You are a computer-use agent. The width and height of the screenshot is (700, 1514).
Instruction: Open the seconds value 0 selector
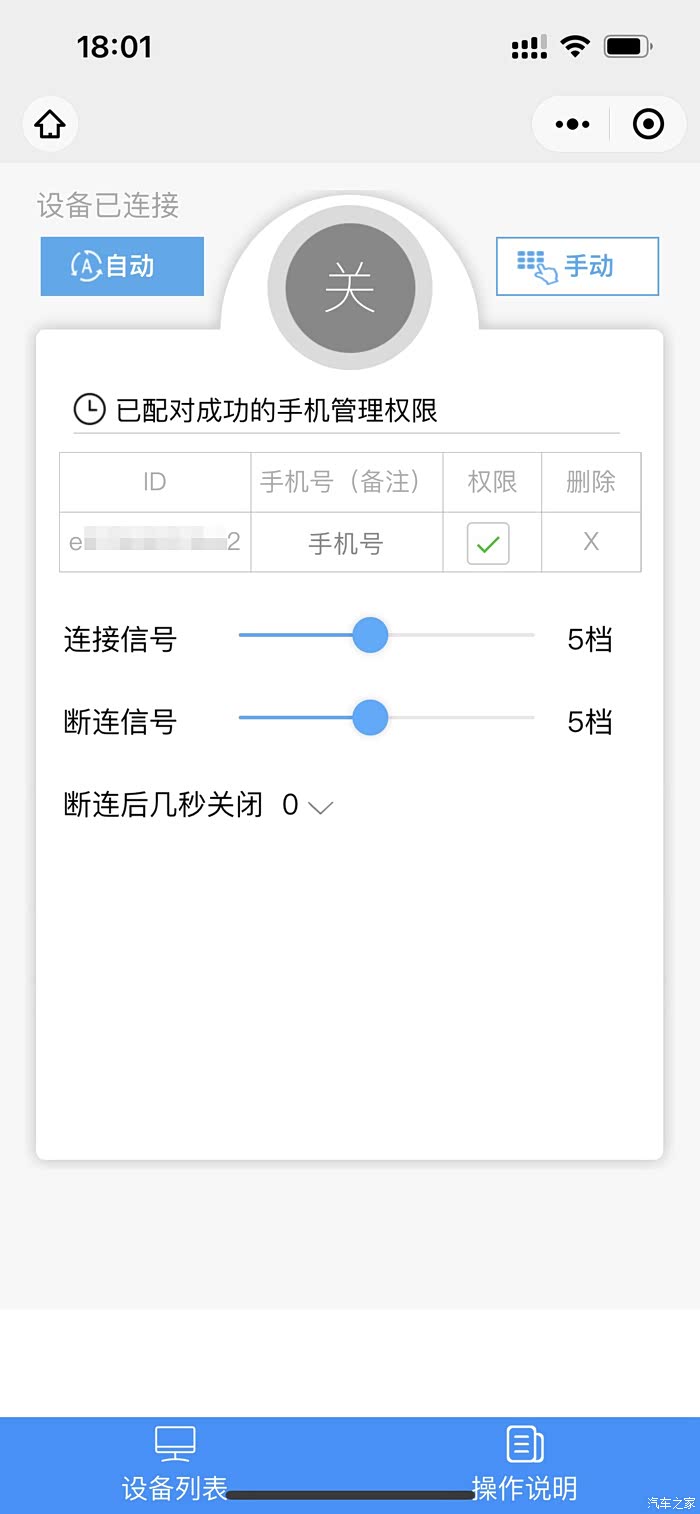coord(290,805)
